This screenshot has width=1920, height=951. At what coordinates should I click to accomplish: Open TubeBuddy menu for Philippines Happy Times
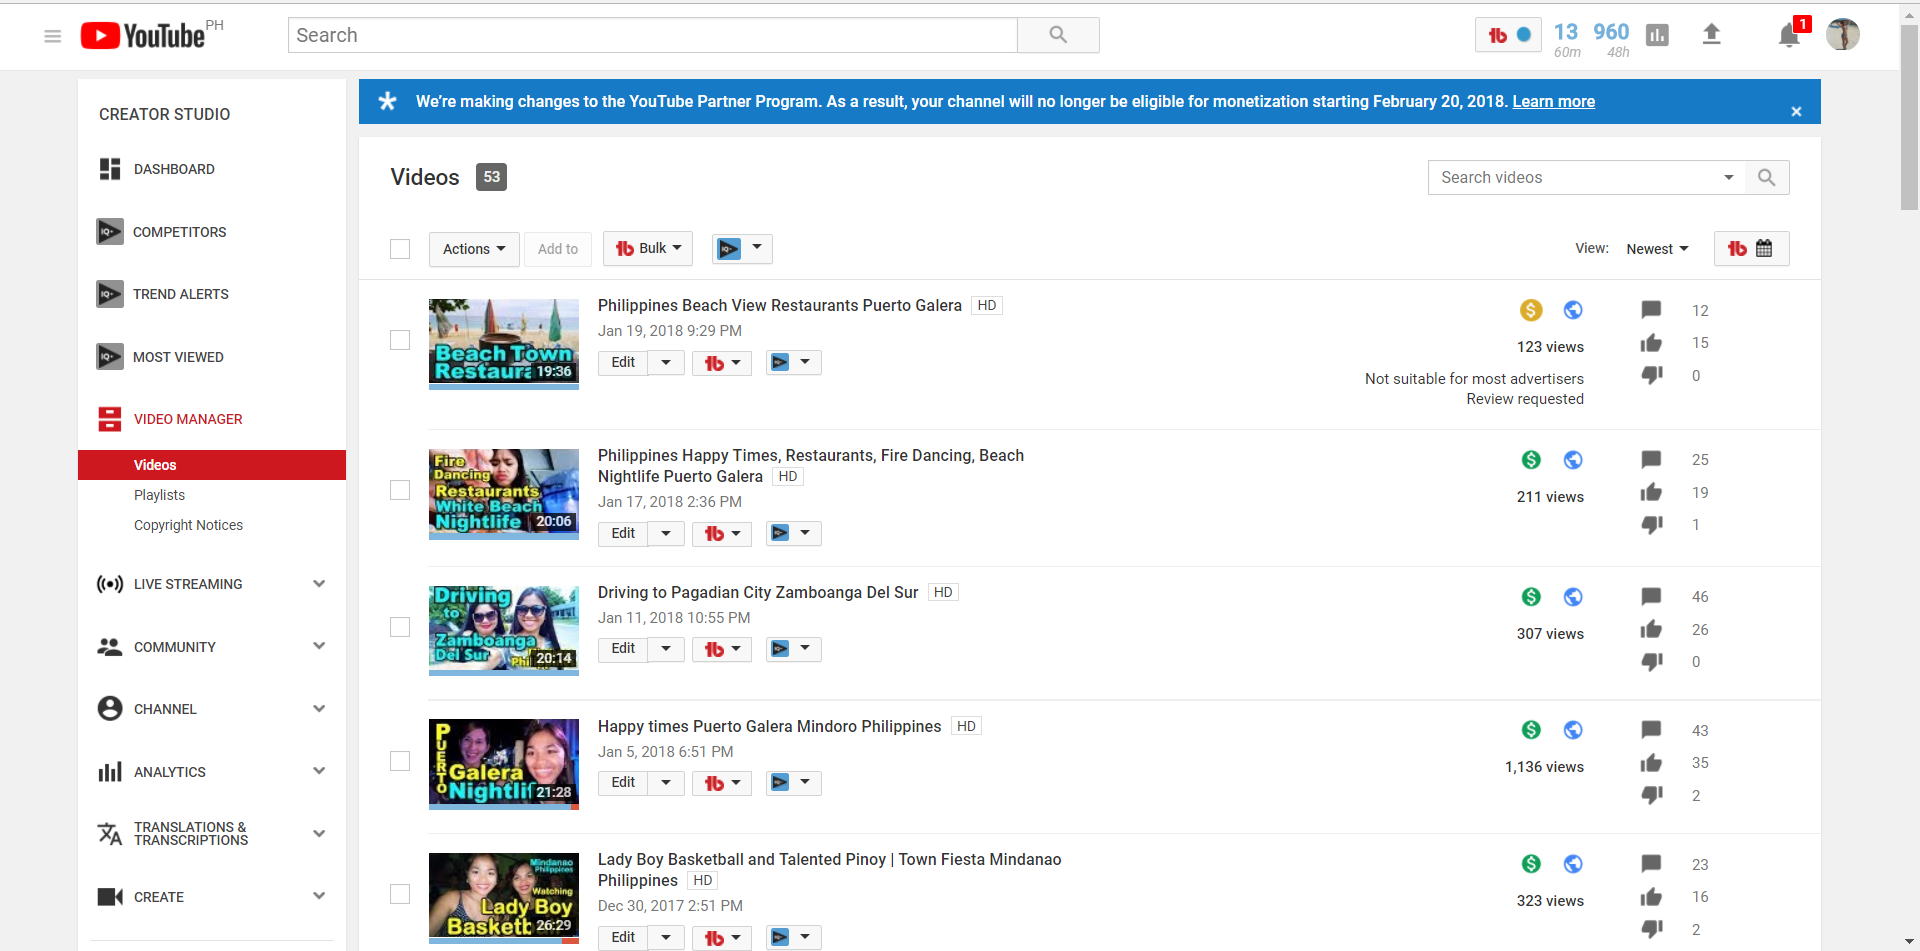click(x=722, y=534)
